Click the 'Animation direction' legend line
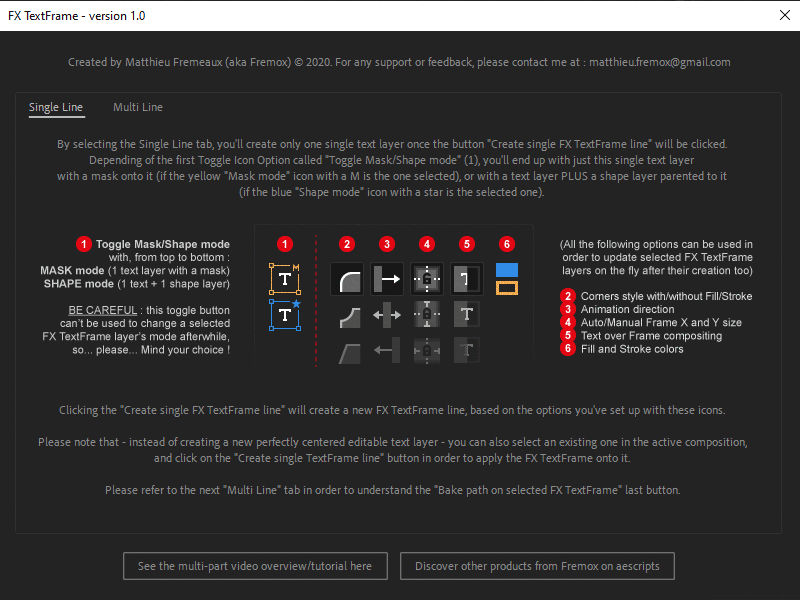 tap(628, 309)
